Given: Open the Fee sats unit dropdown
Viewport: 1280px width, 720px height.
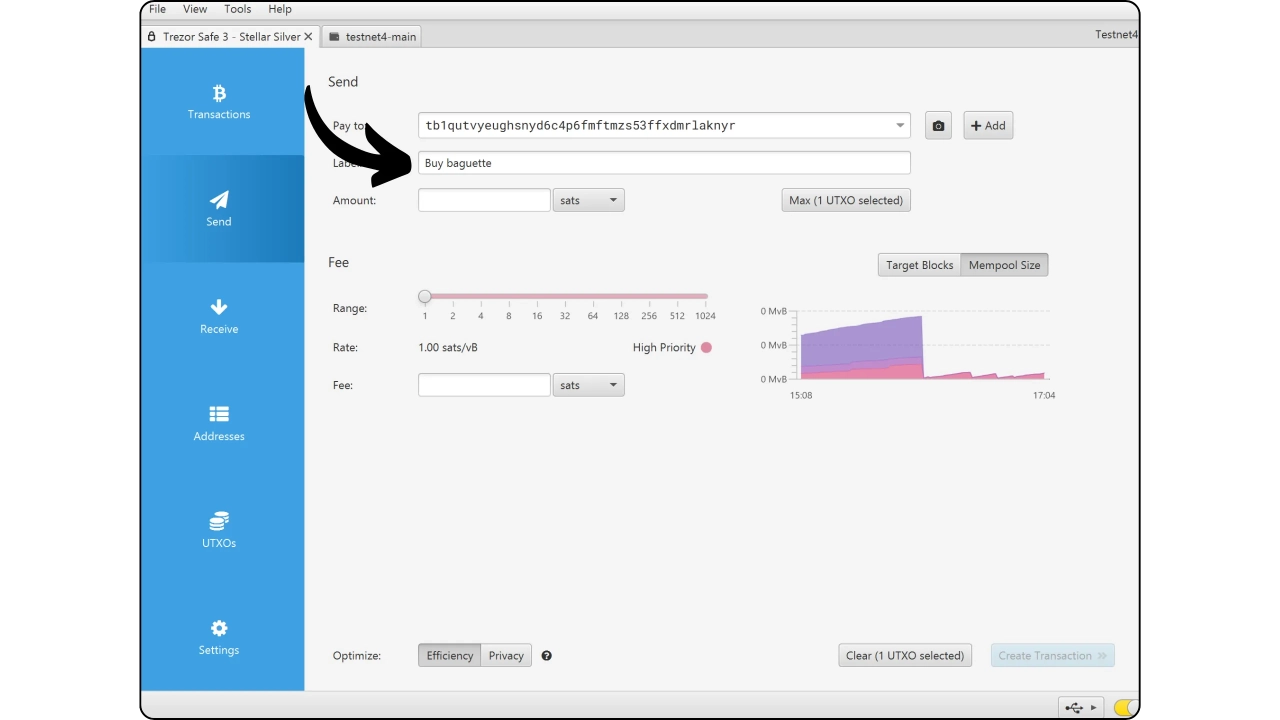Looking at the screenshot, I should 588,385.
